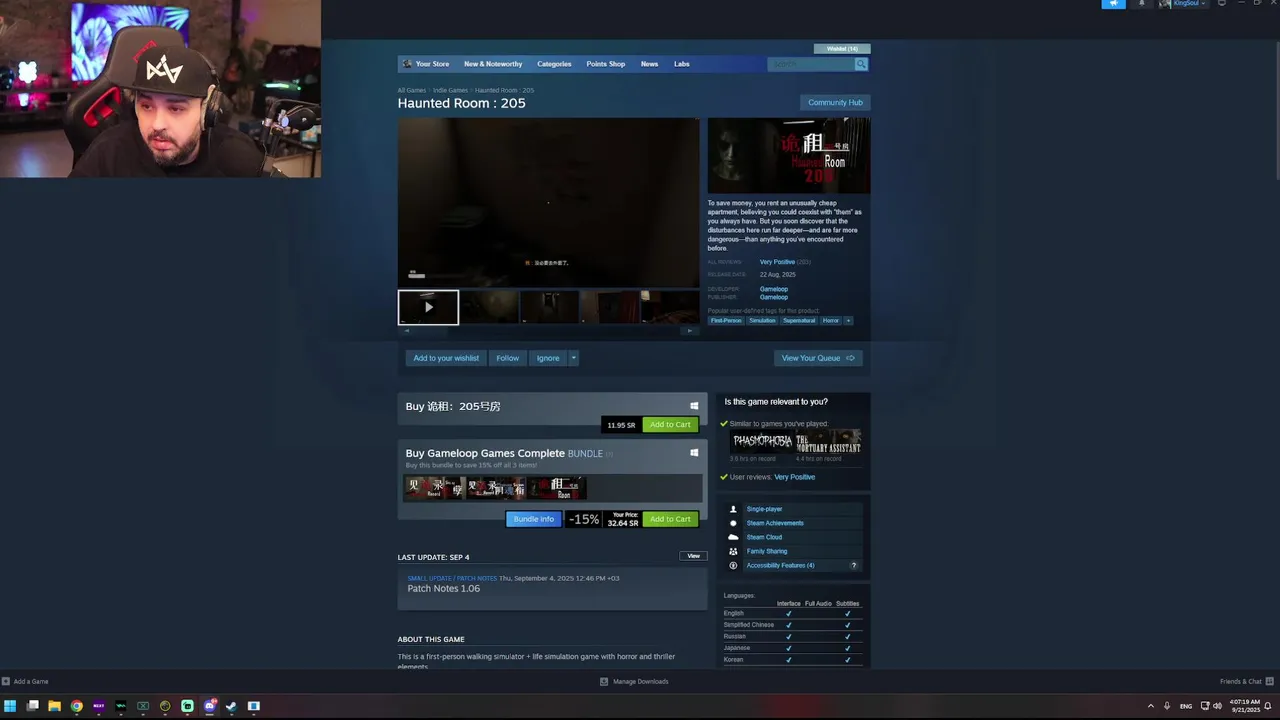Screen dimensions: 1280x720
Task: Select the Simulation tag
Action: pyautogui.click(x=762, y=321)
